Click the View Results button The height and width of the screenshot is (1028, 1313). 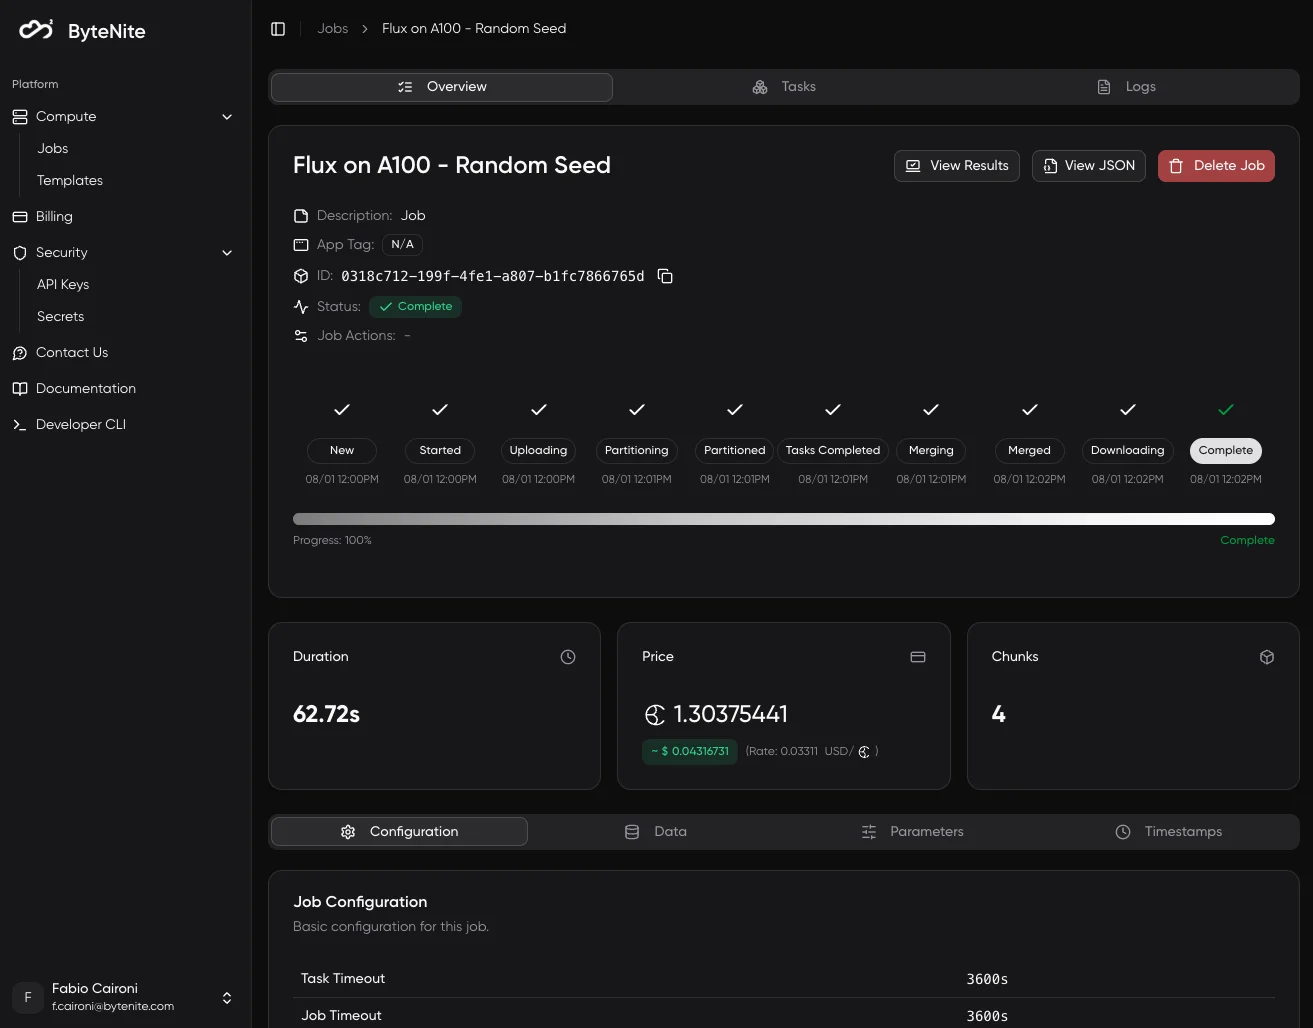(x=957, y=166)
